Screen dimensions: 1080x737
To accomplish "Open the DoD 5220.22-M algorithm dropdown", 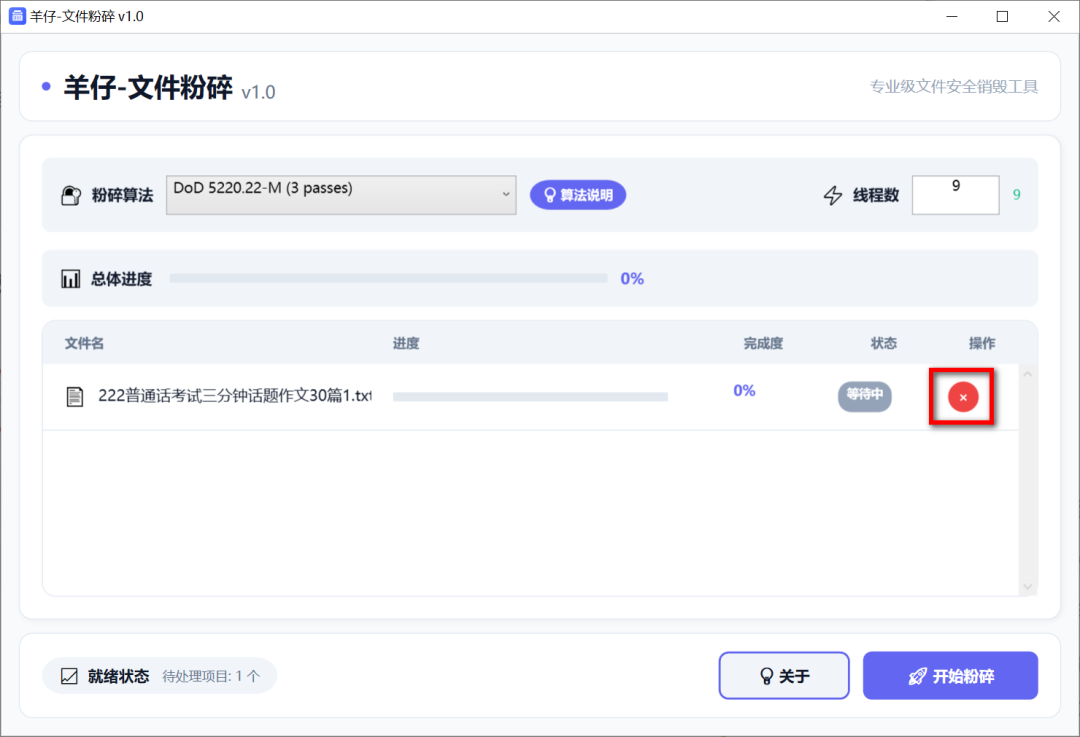I will [x=340, y=195].
